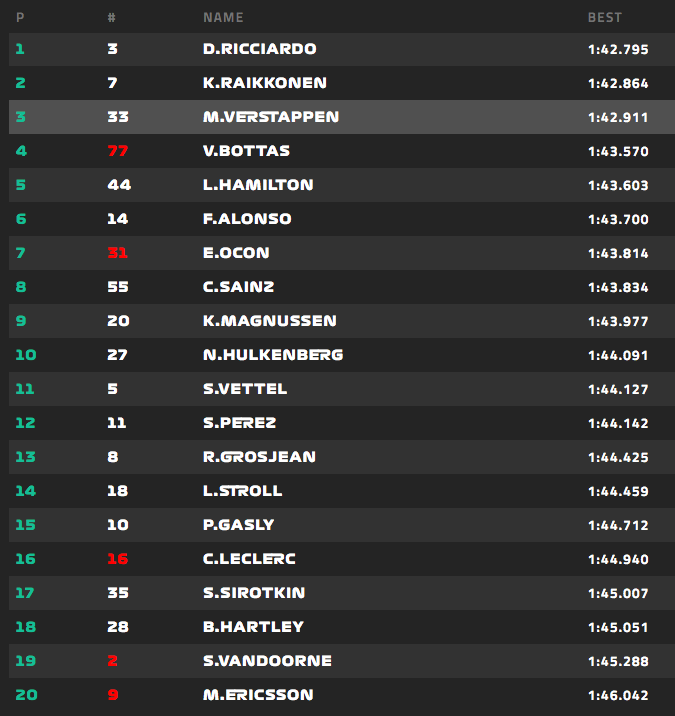Viewport: 675px width, 716px height.
Task: Click red car number 77
Action: [x=118, y=151]
